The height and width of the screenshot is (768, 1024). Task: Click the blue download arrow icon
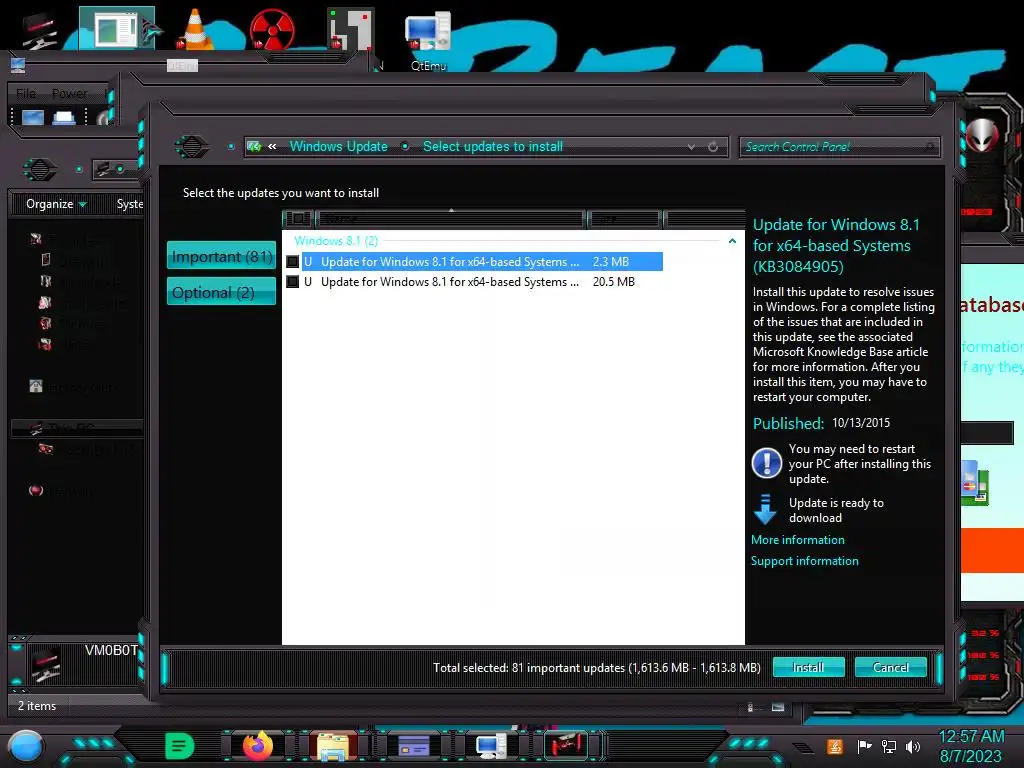[765, 509]
